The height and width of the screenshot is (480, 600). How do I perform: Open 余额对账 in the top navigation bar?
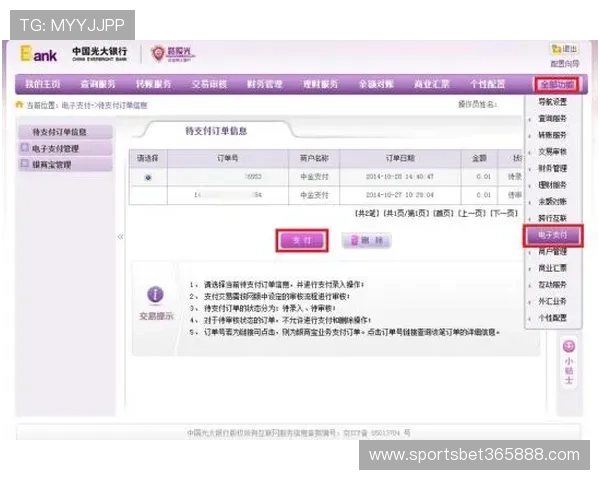click(376, 84)
